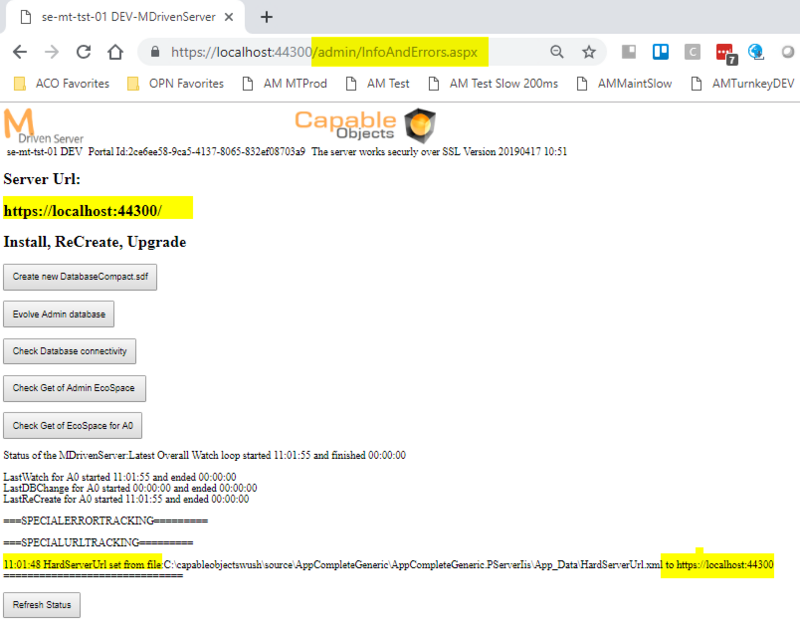800x626 pixels.
Task: Click the LastWatch for A0 status line
Action: (x=120, y=477)
